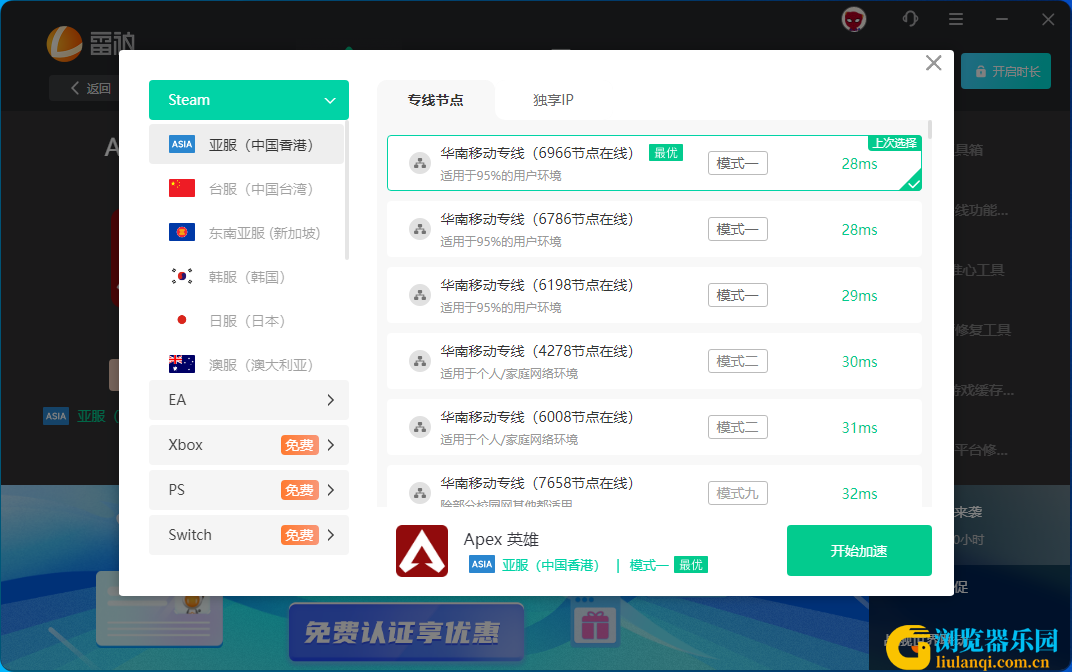Expand the Xbox platform section
This screenshot has height=672, width=1072.
[x=249, y=445]
